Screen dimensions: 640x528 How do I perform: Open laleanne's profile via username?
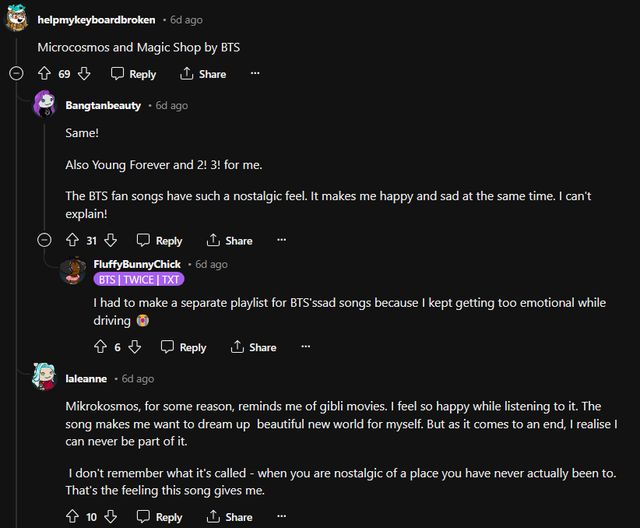pyautogui.click(x=86, y=379)
